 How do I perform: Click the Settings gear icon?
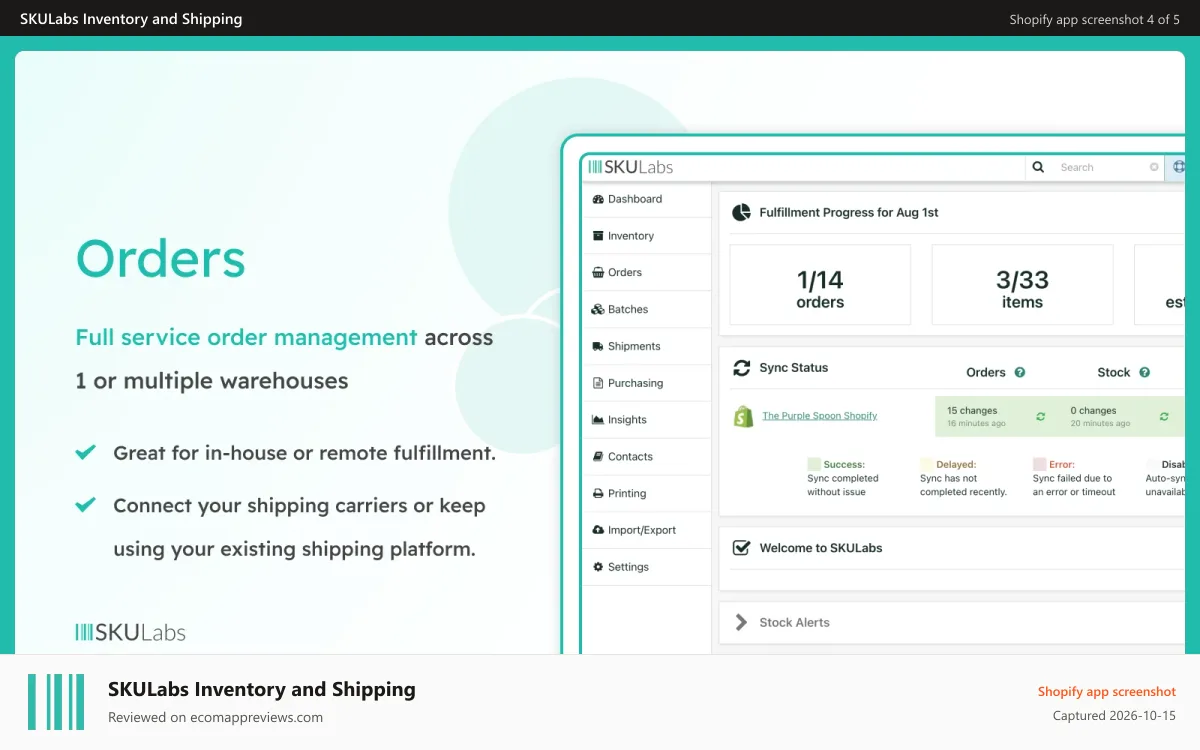click(598, 567)
